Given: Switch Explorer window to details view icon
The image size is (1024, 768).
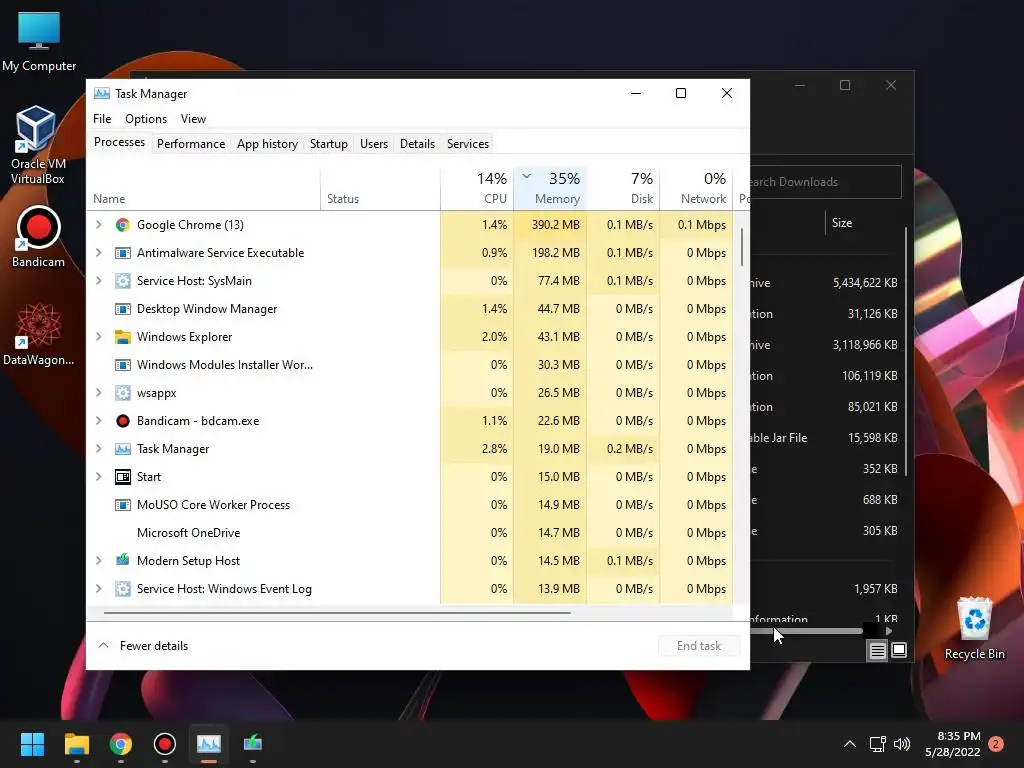Looking at the screenshot, I should (877, 650).
